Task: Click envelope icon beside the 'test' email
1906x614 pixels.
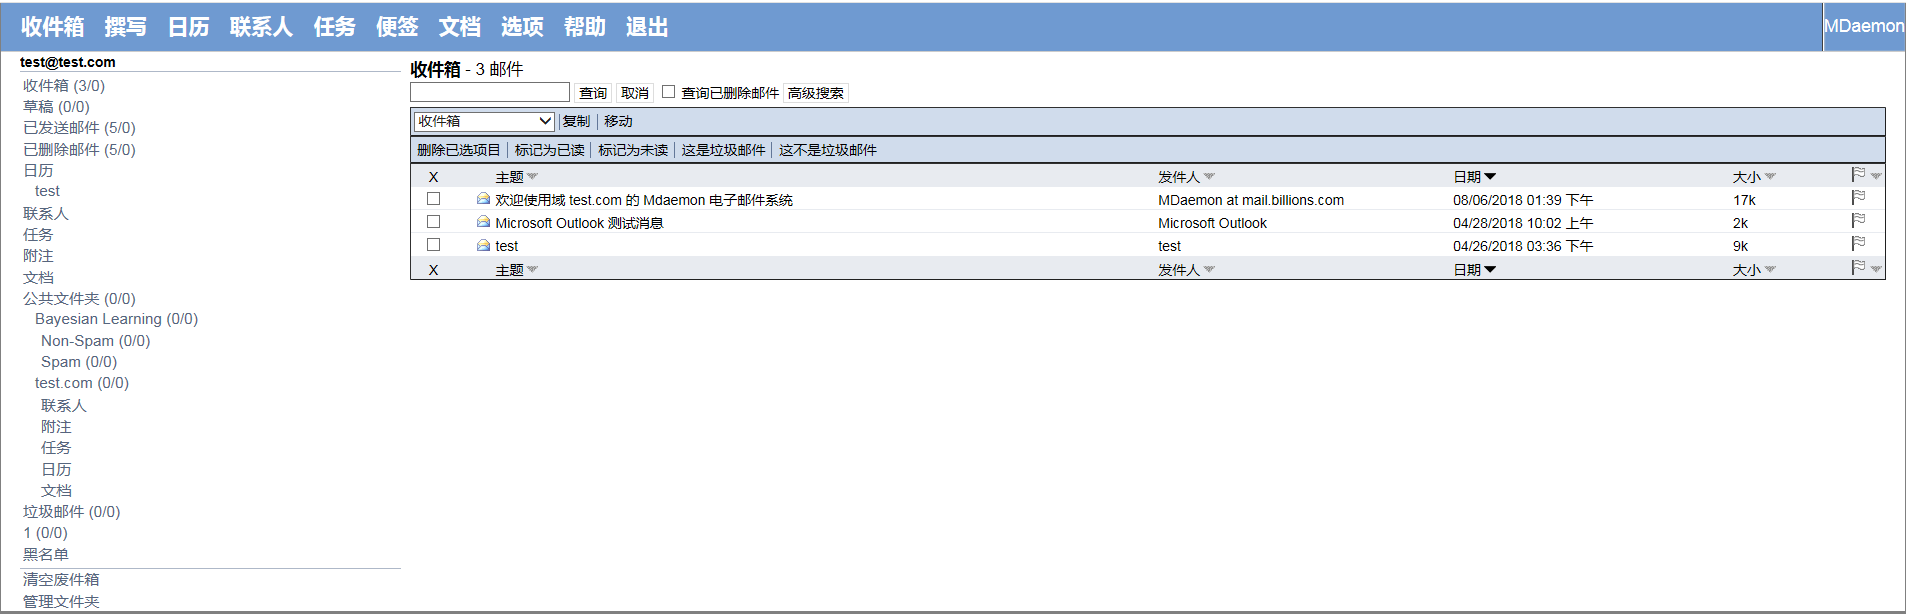Action: 483,245
